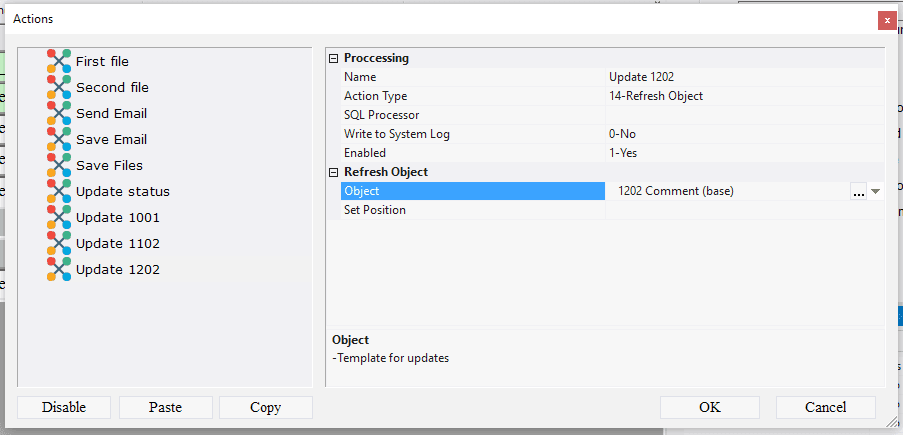Click the Second file action icon
This screenshot has width=903, height=435.
[59, 87]
